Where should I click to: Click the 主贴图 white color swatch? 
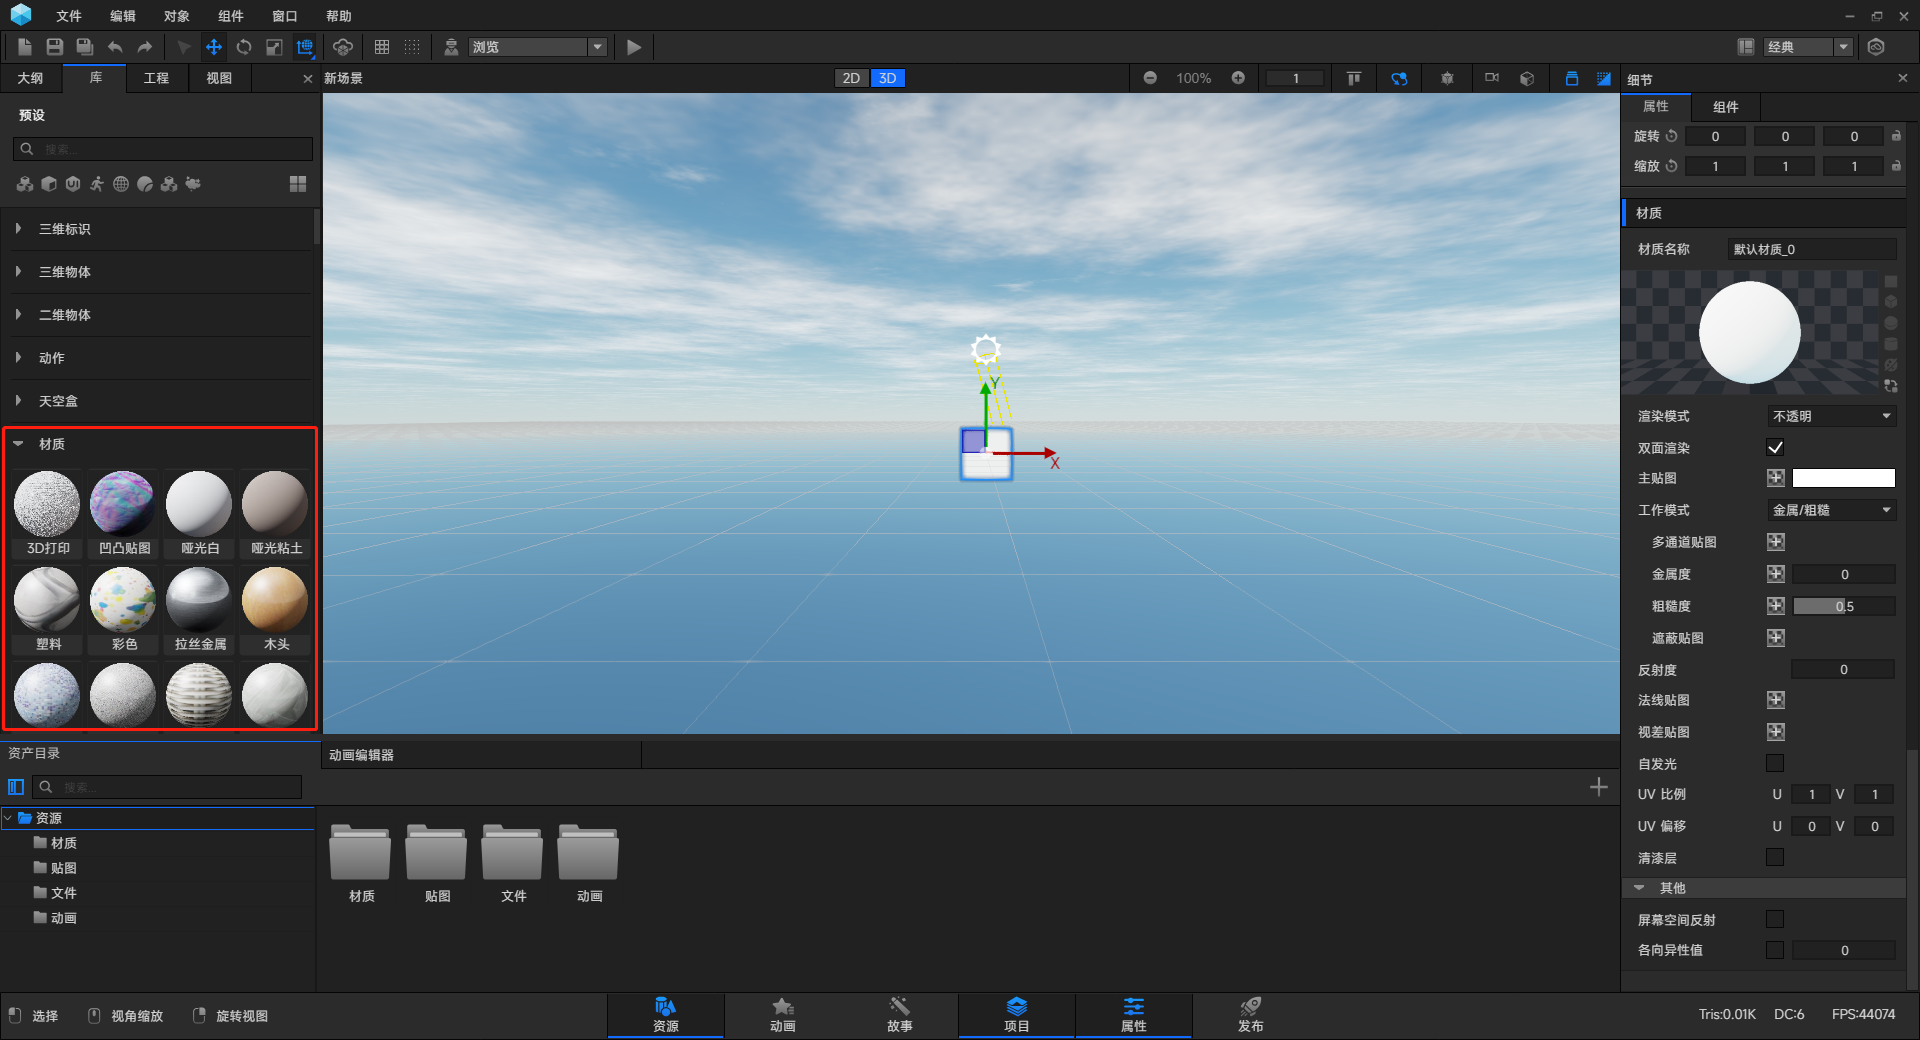[x=1844, y=478]
